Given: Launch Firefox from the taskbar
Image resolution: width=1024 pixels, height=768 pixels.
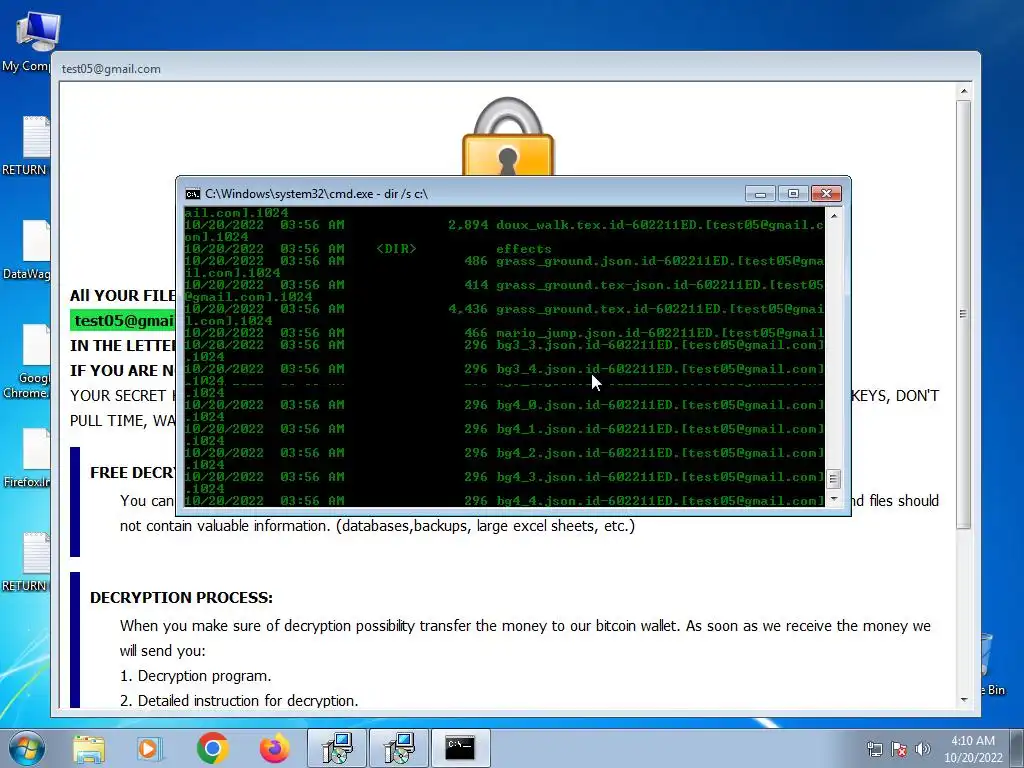Looking at the screenshot, I should [274, 748].
